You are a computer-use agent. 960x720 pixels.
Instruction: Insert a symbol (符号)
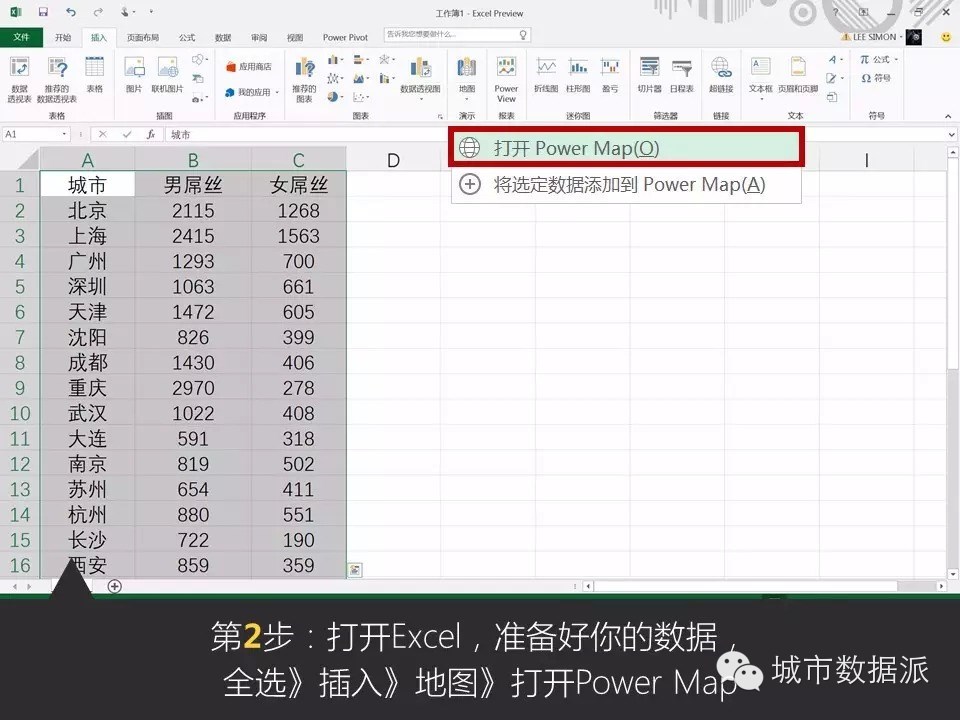click(x=876, y=78)
